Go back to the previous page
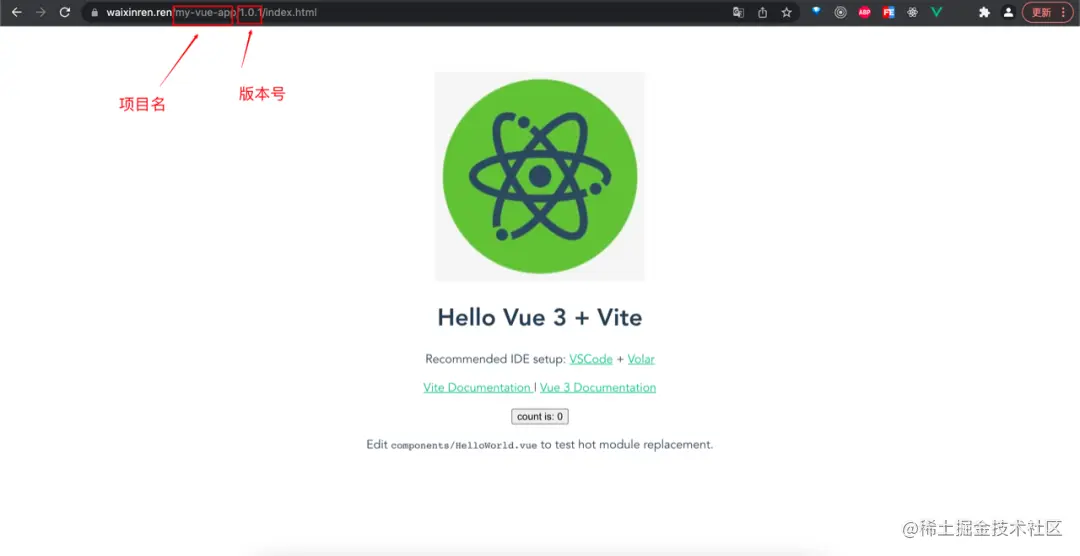This screenshot has height=556, width=1080. click(17, 12)
